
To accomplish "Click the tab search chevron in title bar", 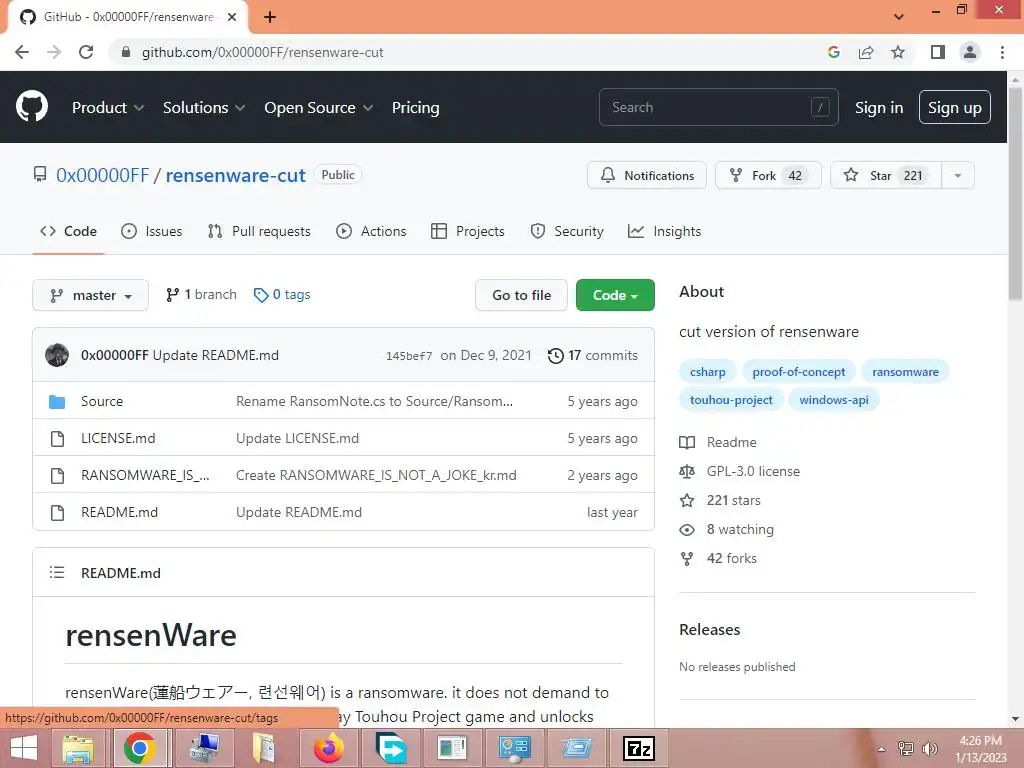I will click(899, 17).
